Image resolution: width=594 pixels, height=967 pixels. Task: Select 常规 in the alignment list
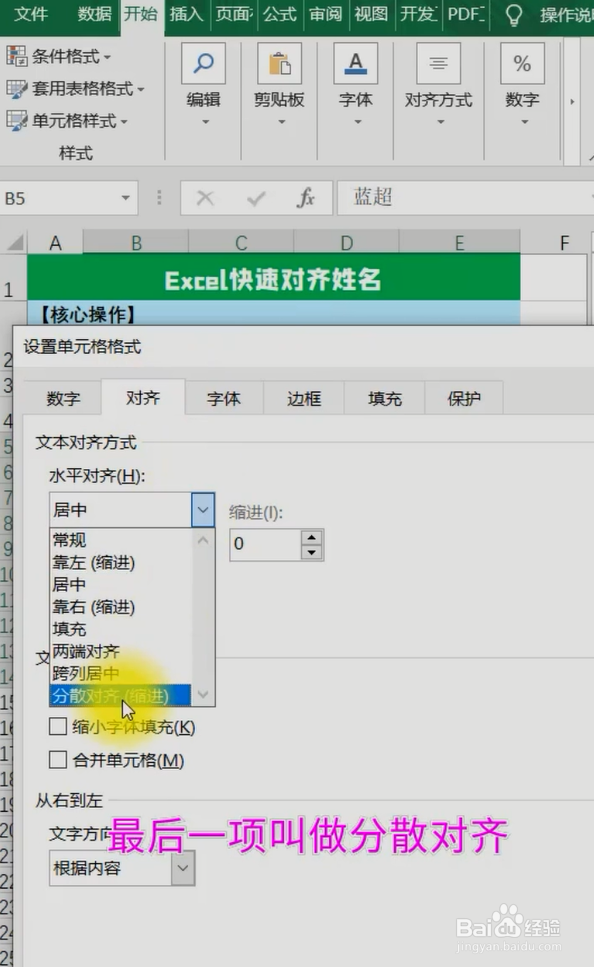[69, 540]
